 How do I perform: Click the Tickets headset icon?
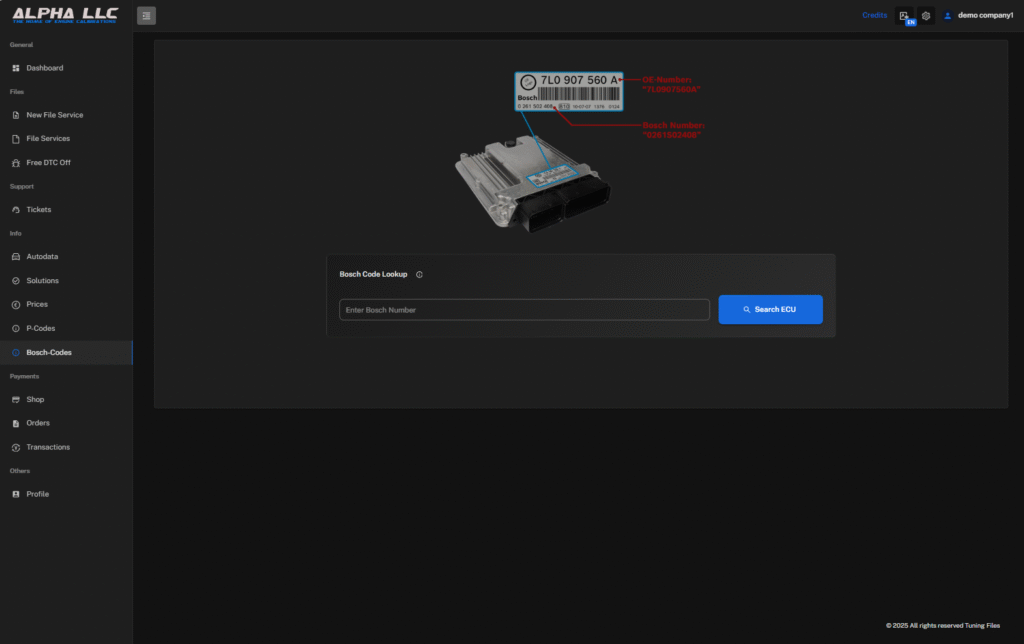click(x=16, y=210)
